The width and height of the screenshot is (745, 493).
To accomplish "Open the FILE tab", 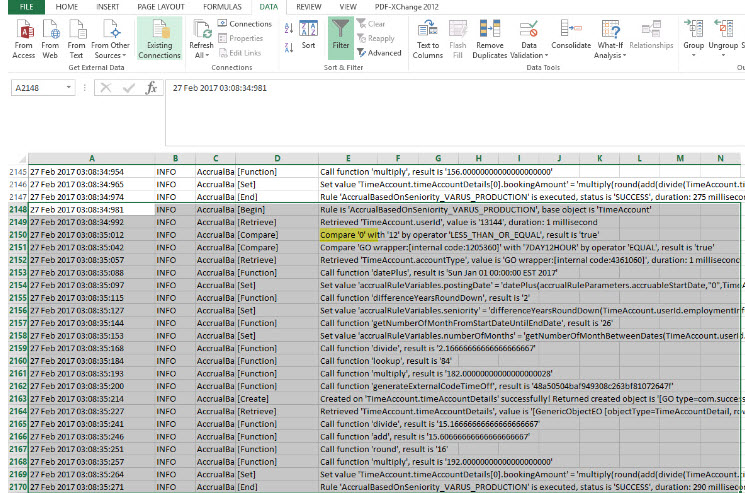I will [27, 7].
